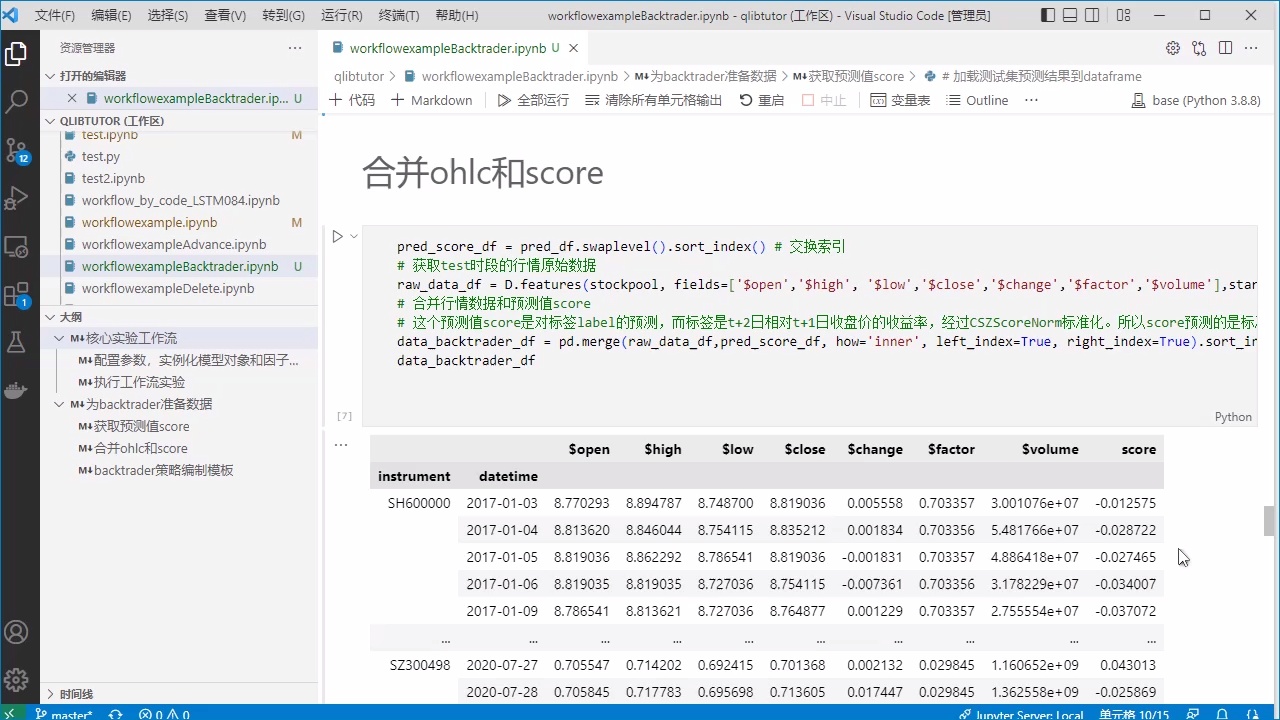Click the editor vertical scrollbar thumb
The height and width of the screenshot is (720, 1280).
1270,521
